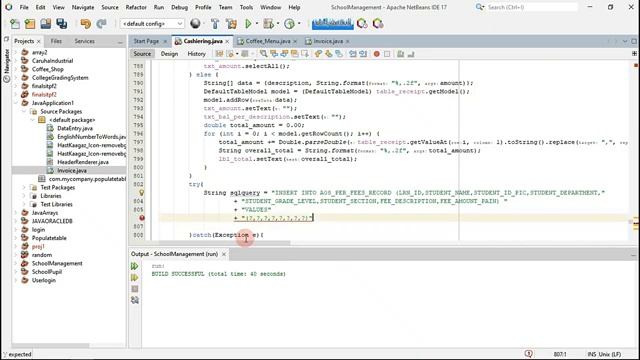Re-run the project from Output panel

[135, 267]
